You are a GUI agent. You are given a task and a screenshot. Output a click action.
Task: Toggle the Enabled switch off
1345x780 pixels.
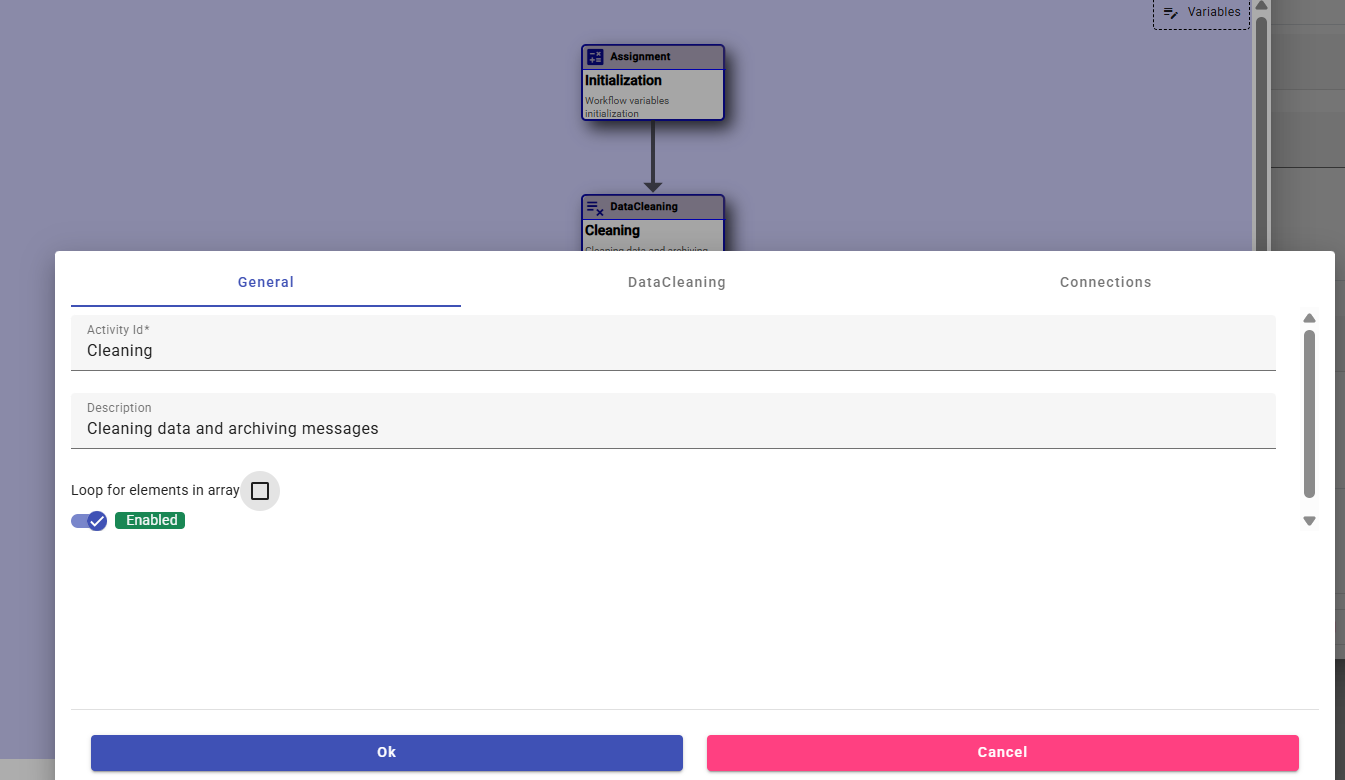pyautogui.click(x=89, y=521)
